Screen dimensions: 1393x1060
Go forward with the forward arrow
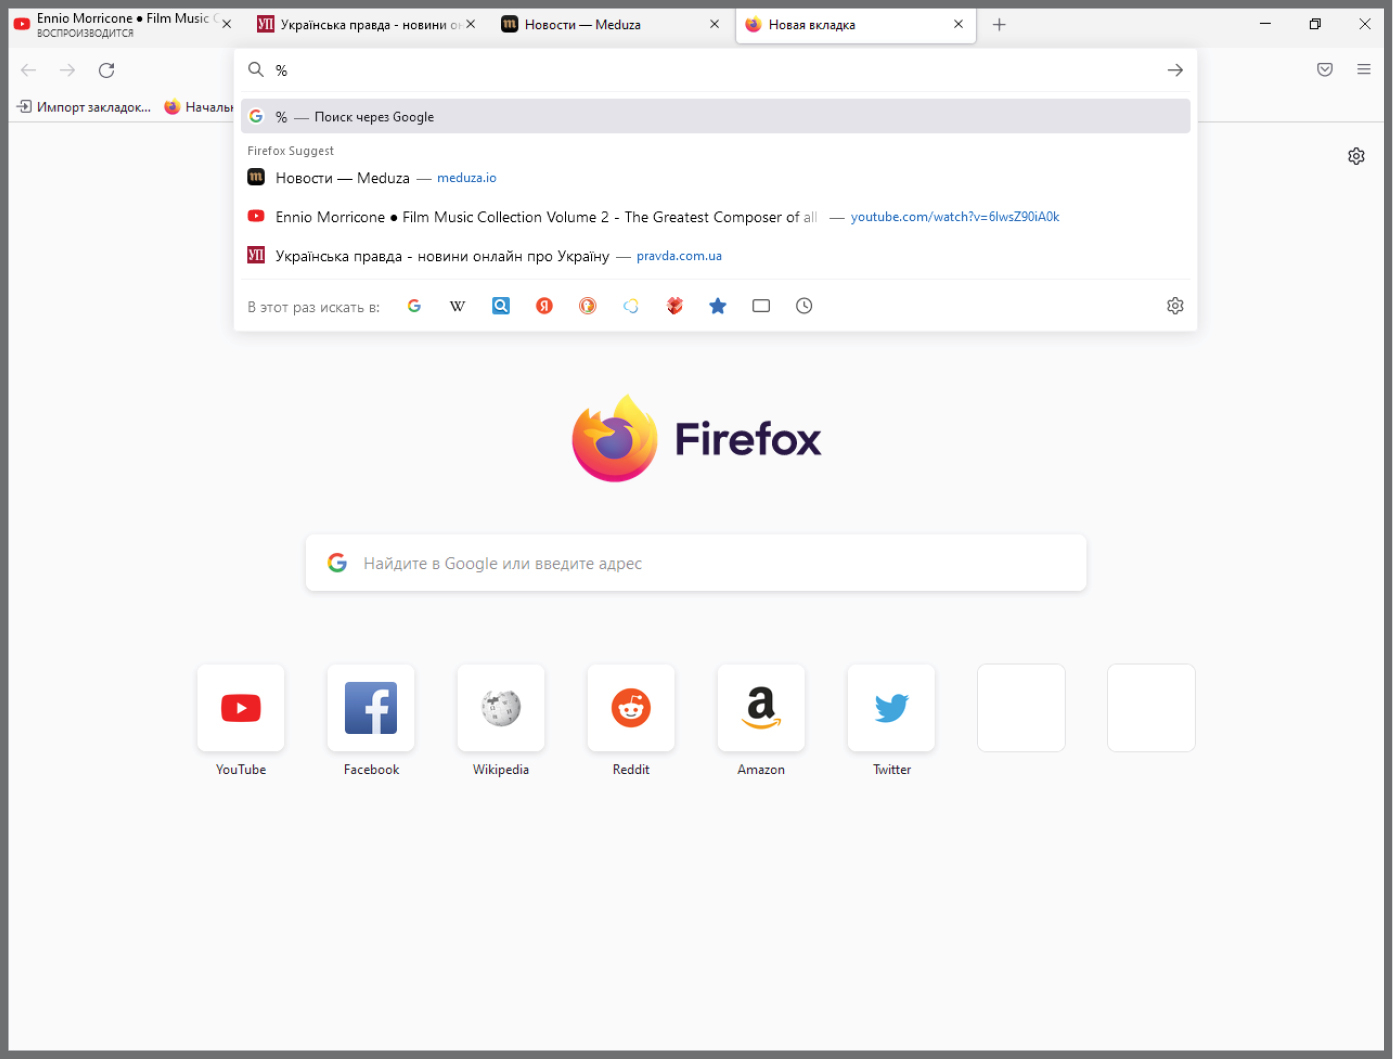point(67,70)
